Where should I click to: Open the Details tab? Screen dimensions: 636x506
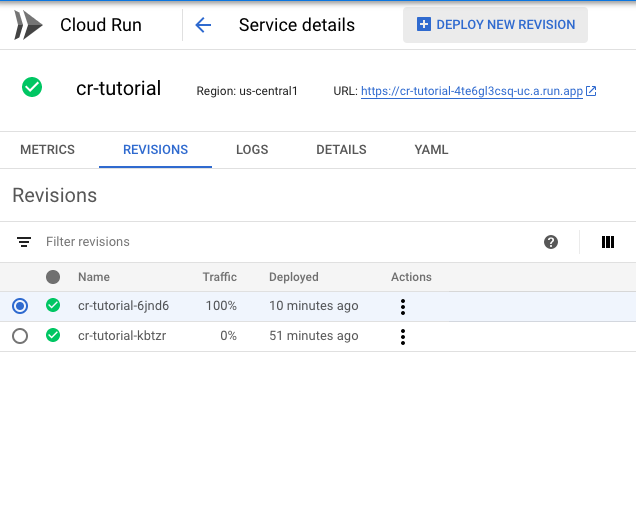341,150
